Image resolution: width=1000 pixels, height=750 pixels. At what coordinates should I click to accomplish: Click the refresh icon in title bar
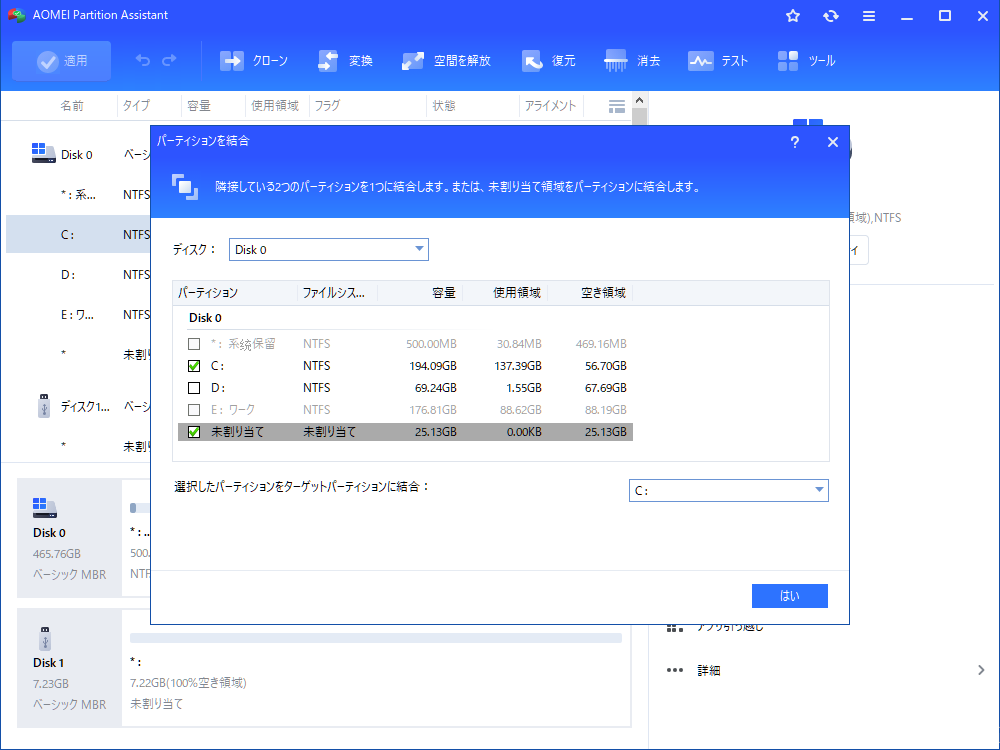click(x=830, y=15)
